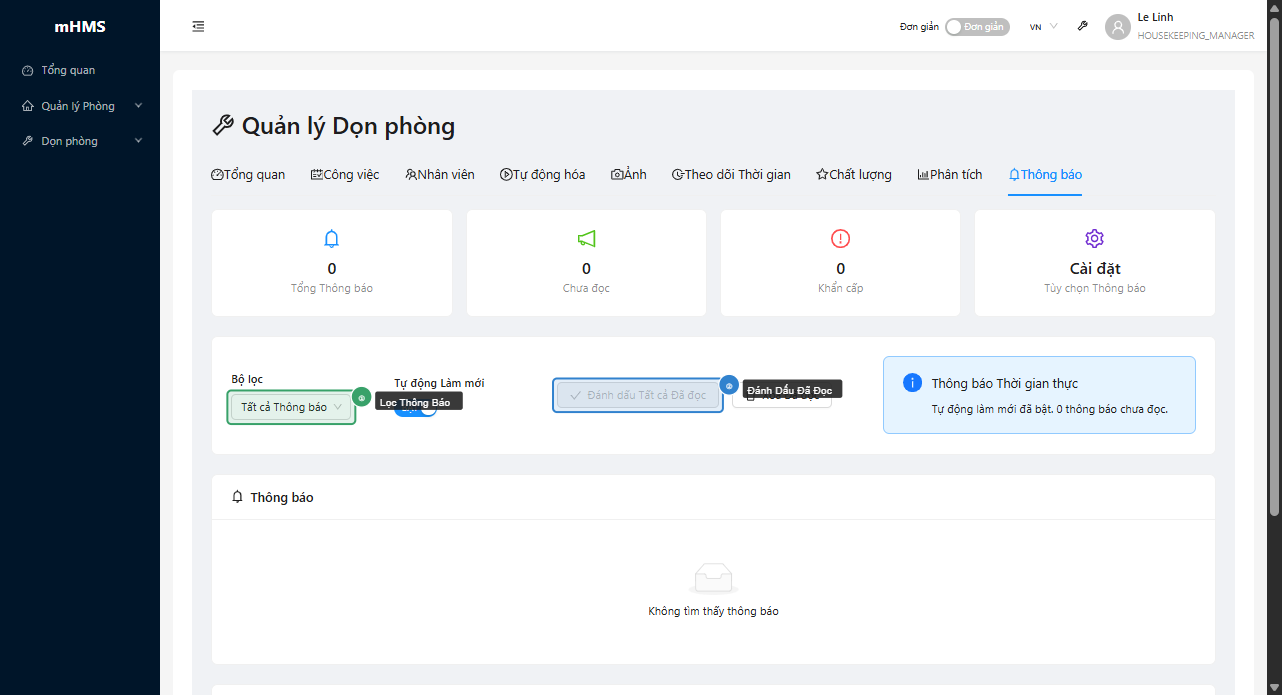Switch to the Chất lượng tab
This screenshot has height=695, width=1282.
point(853,175)
